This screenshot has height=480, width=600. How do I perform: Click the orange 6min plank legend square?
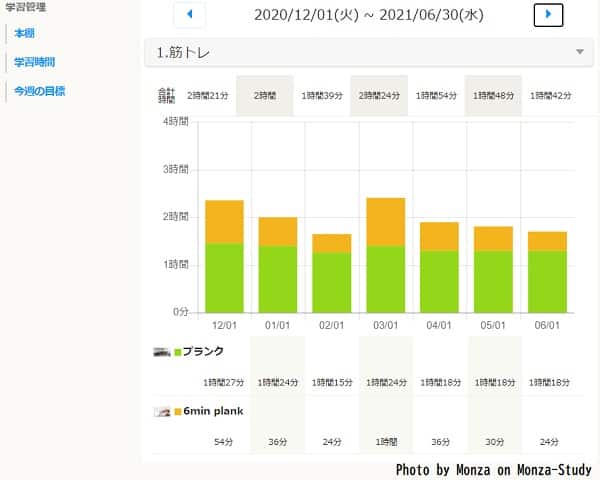click(x=178, y=411)
